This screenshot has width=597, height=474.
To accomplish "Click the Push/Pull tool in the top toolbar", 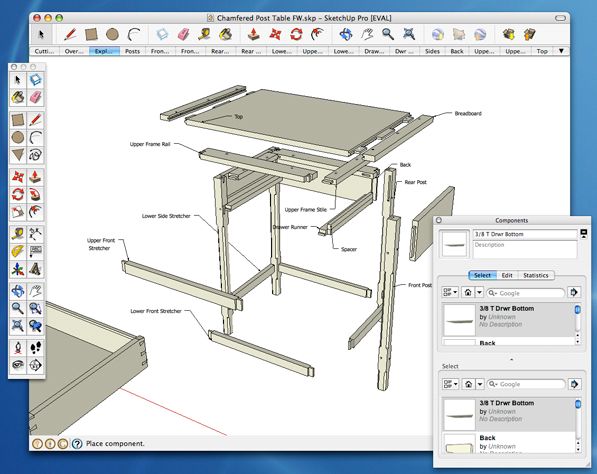I will tap(253, 34).
